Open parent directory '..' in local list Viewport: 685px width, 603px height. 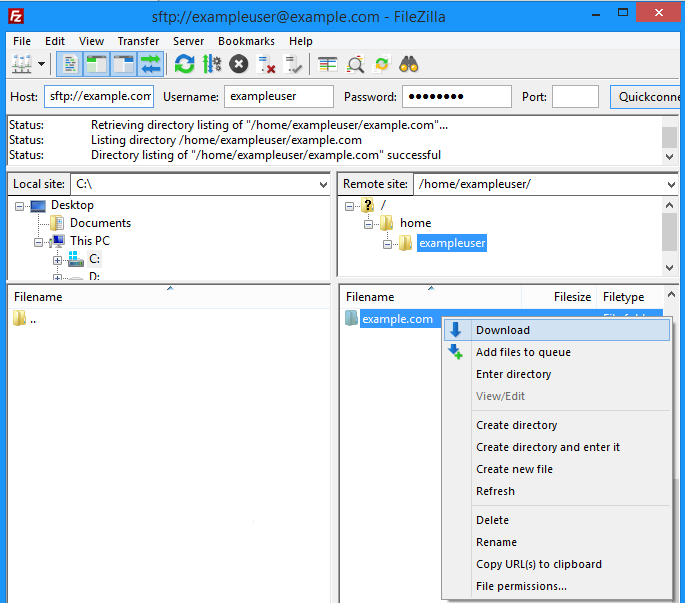(24, 319)
